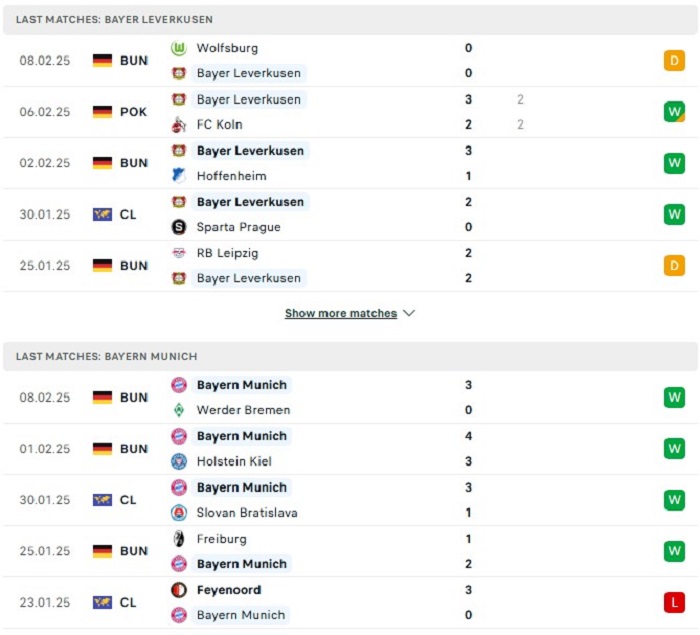Click the Show more matches link
The width and height of the screenshot is (700, 635).
coord(341,313)
